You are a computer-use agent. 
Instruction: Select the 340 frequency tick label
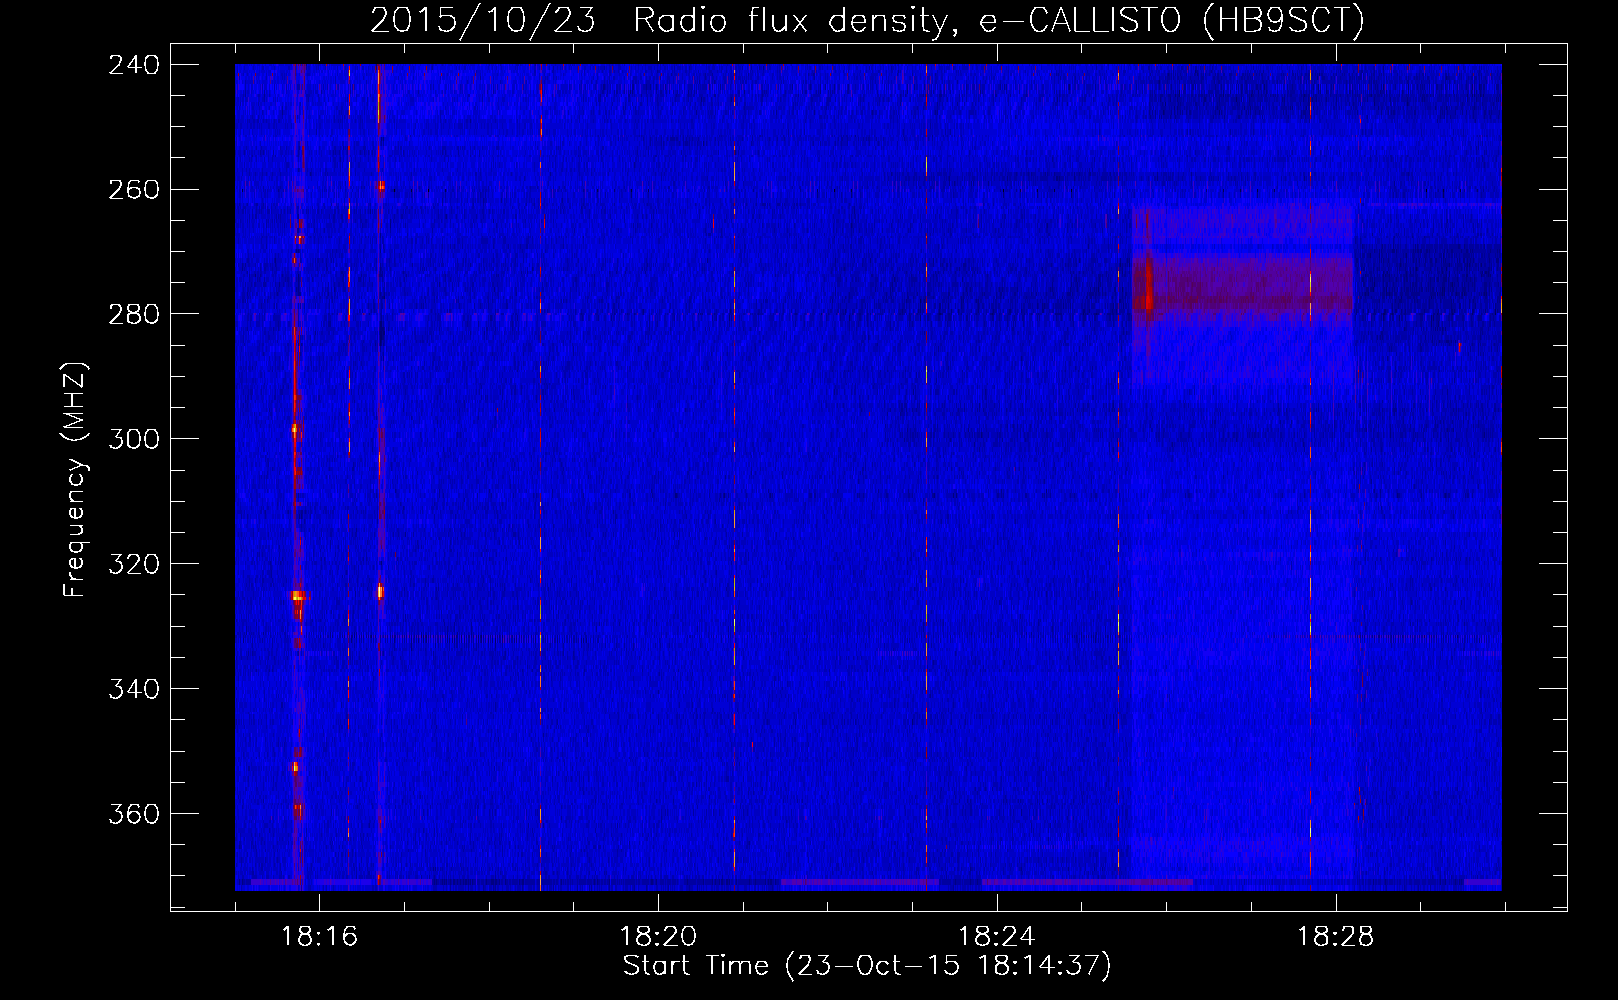point(133,690)
